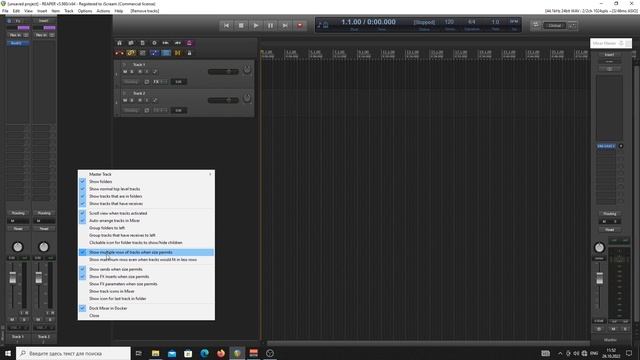Solo Track 1 in the track panel
This screenshot has width=640, height=360.
[x=132, y=72]
